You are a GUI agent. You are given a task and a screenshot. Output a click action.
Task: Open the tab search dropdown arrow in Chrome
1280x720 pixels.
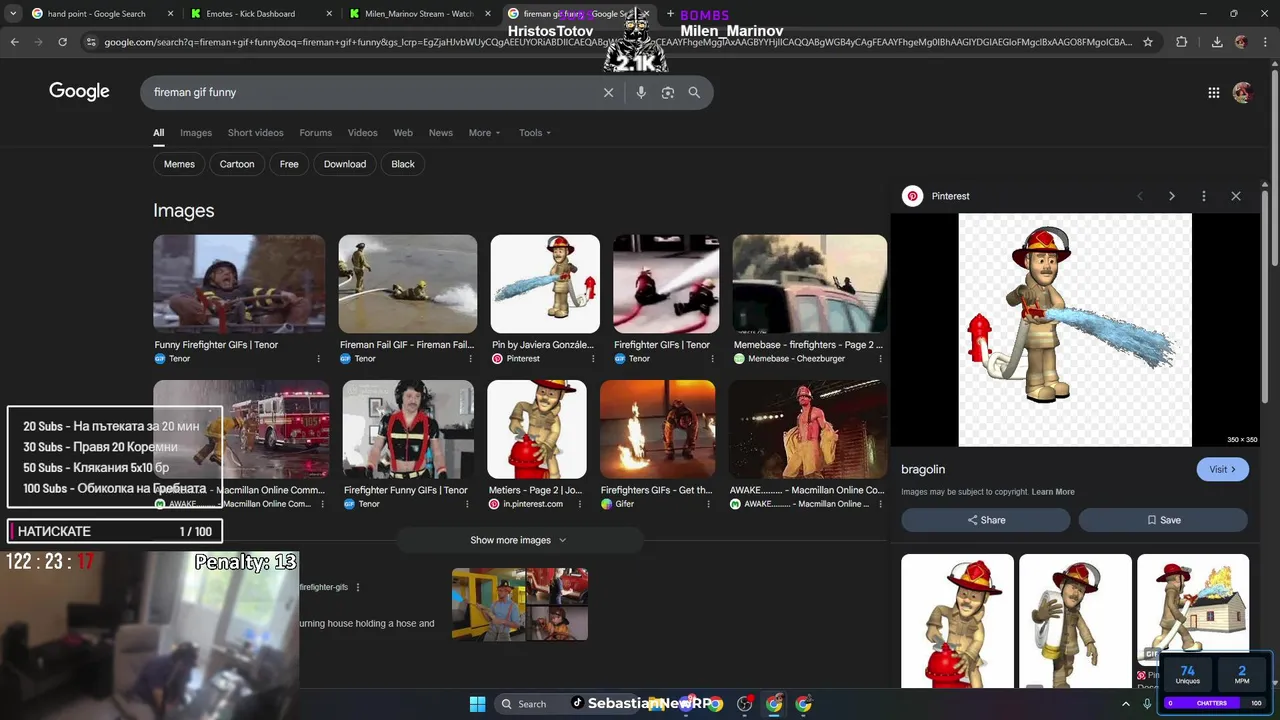point(13,14)
